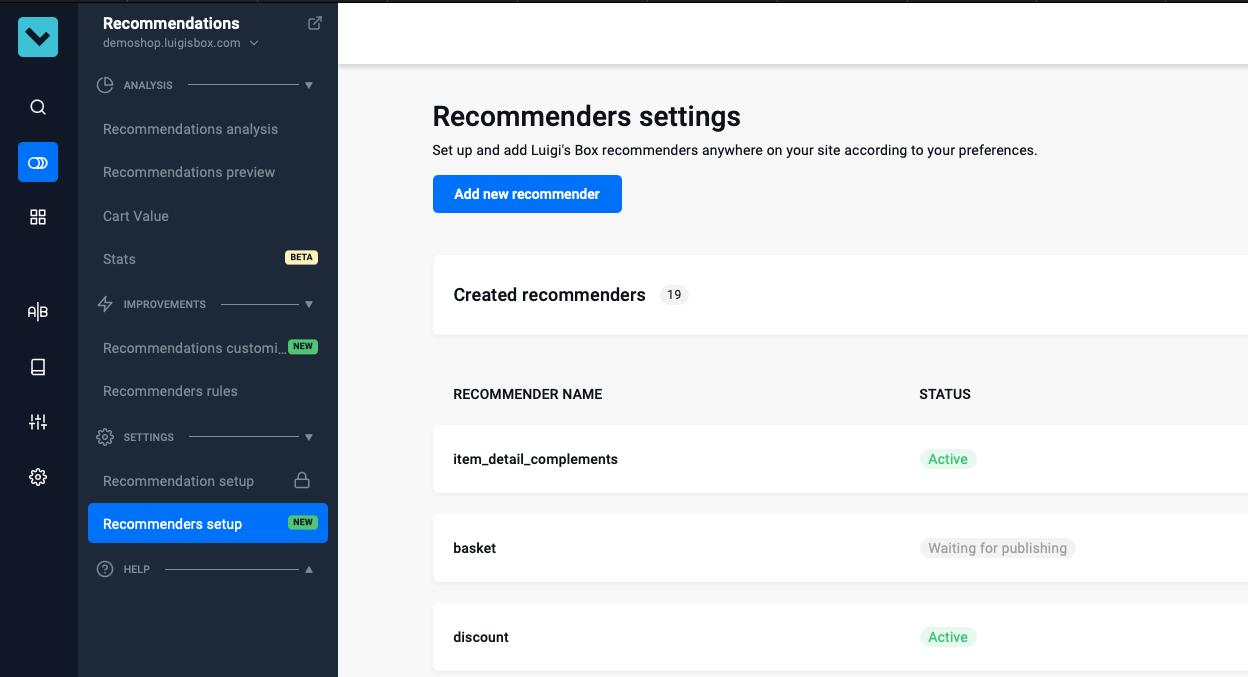Open the item_detail_complements recommender
Viewport: 1248px width, 677px height.
coord(534,459)
